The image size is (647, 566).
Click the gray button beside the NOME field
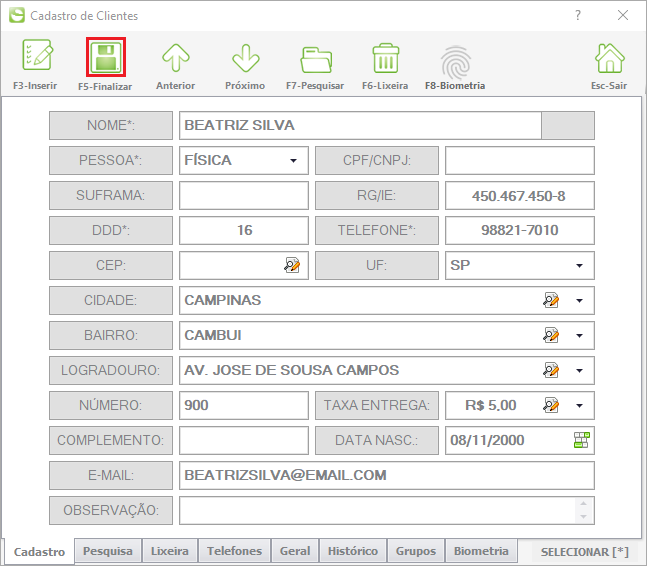point(568,125)
